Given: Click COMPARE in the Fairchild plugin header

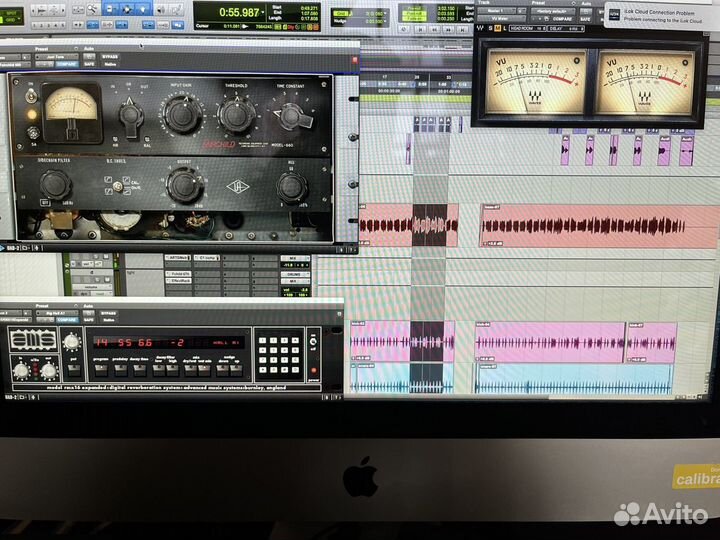Looking at the screenshot, I should coord(67,64).
